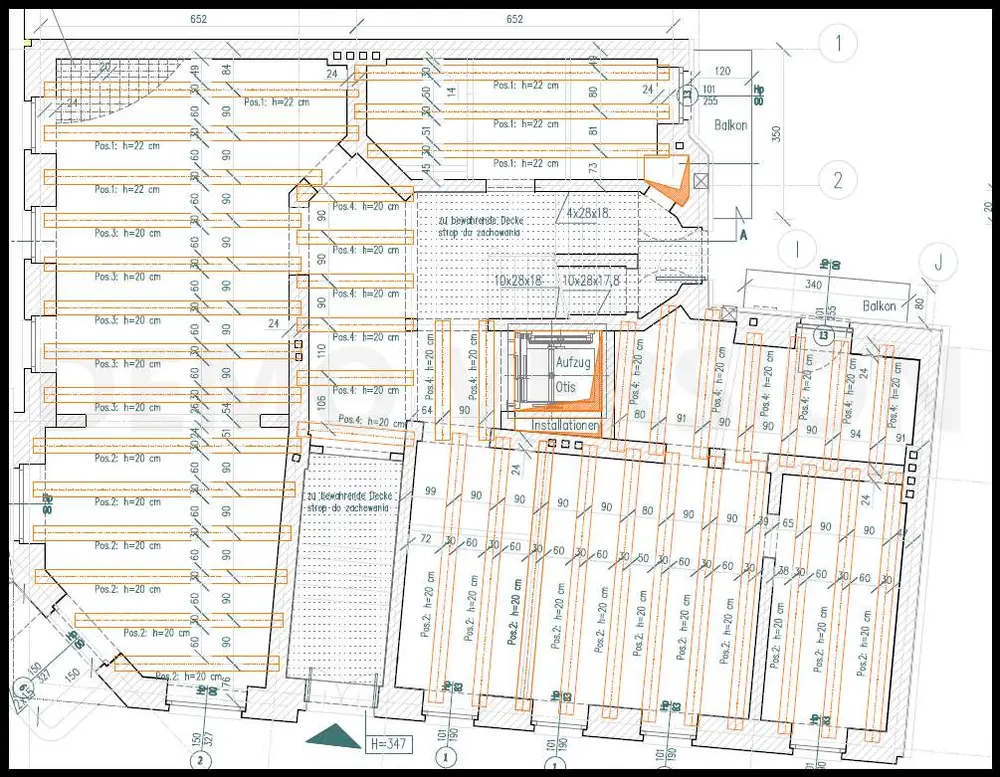1000x777 pixels.
Task: Select the circled 13 marker beside the 120 dimension
Action: point(687,95)
